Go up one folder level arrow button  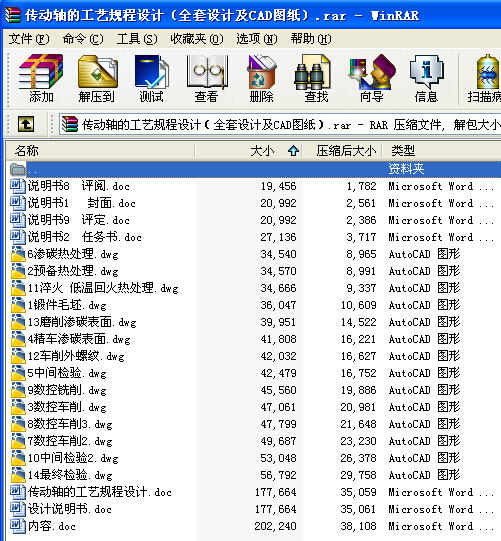(x=26, y=124)
